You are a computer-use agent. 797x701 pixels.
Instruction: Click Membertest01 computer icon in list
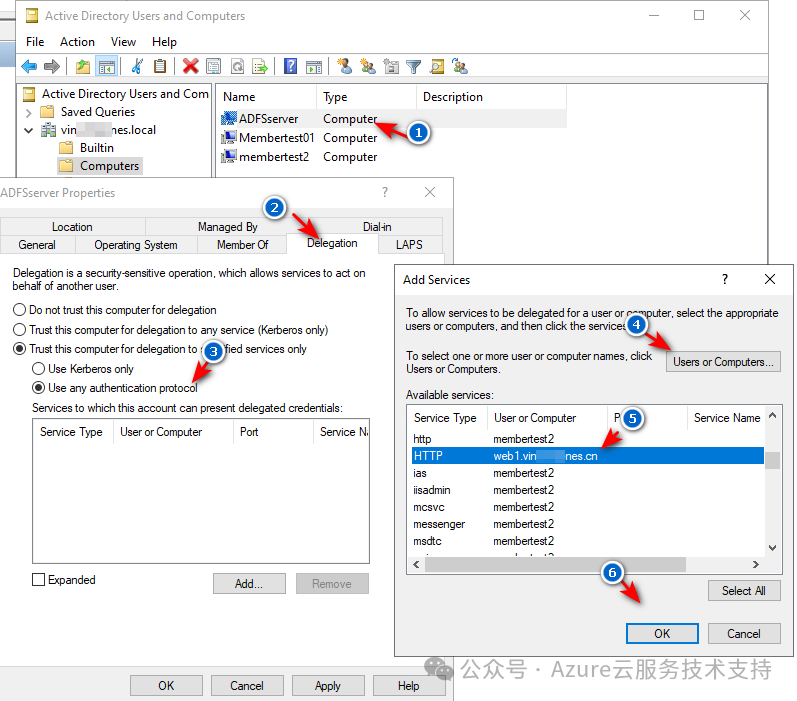[x=229, y=137]
